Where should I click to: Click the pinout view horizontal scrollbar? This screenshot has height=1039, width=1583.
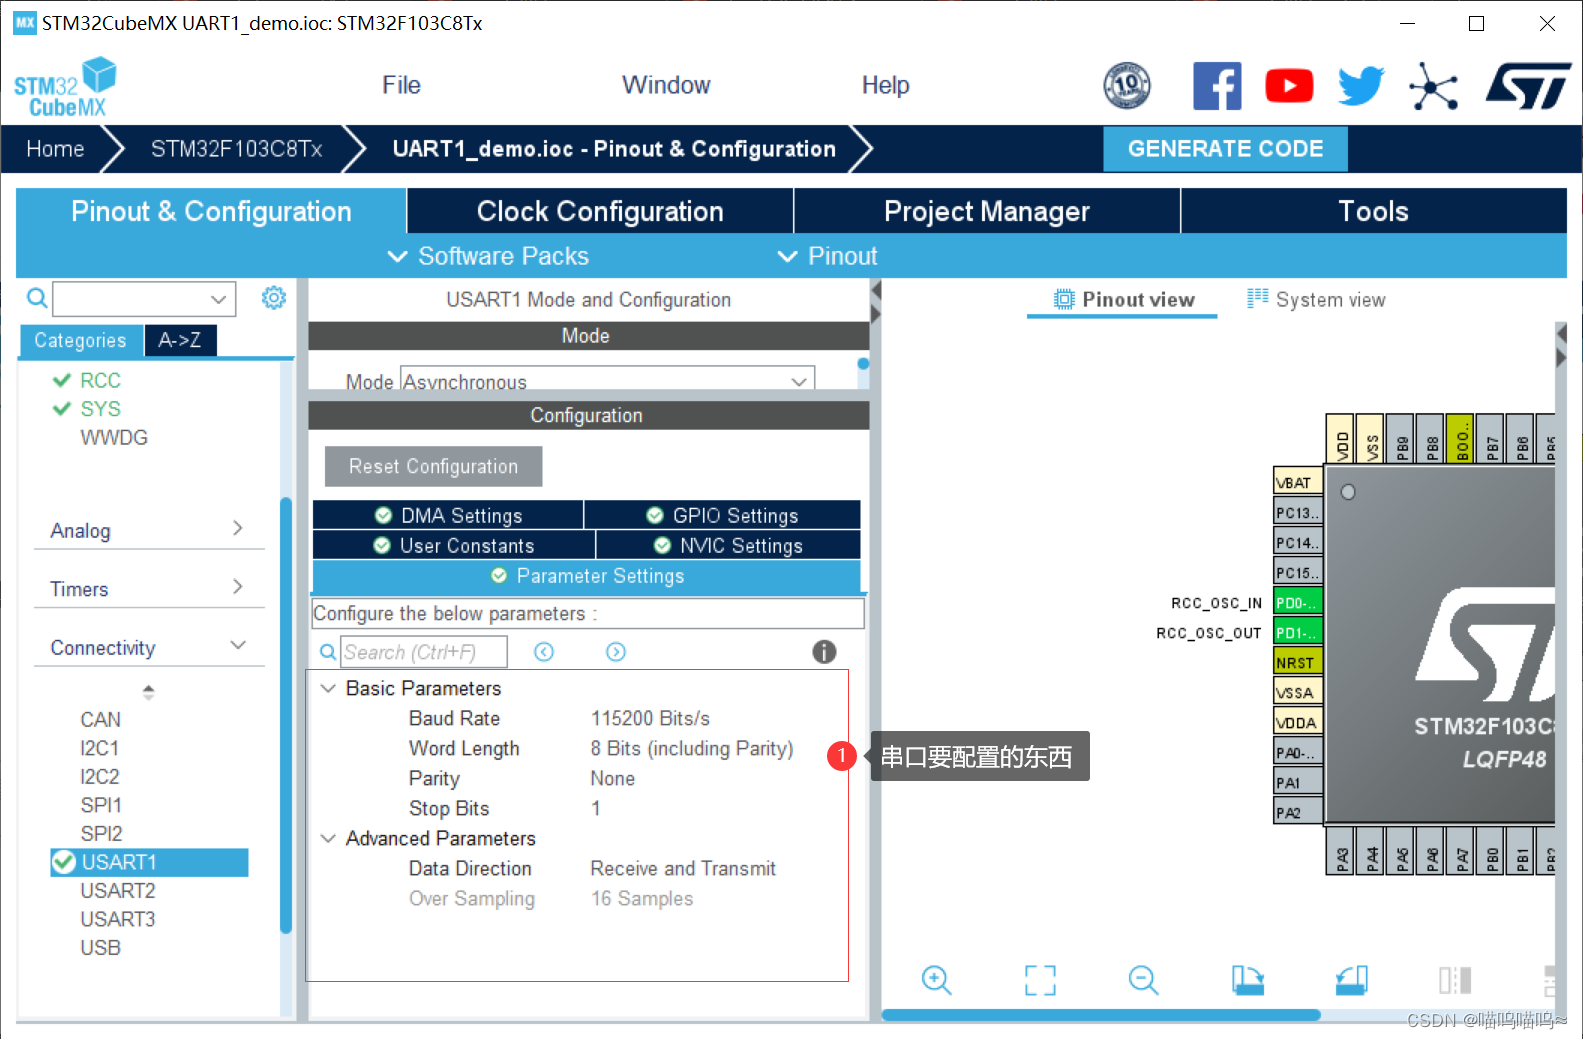pyautogui.click(x=1100, y=1015)
